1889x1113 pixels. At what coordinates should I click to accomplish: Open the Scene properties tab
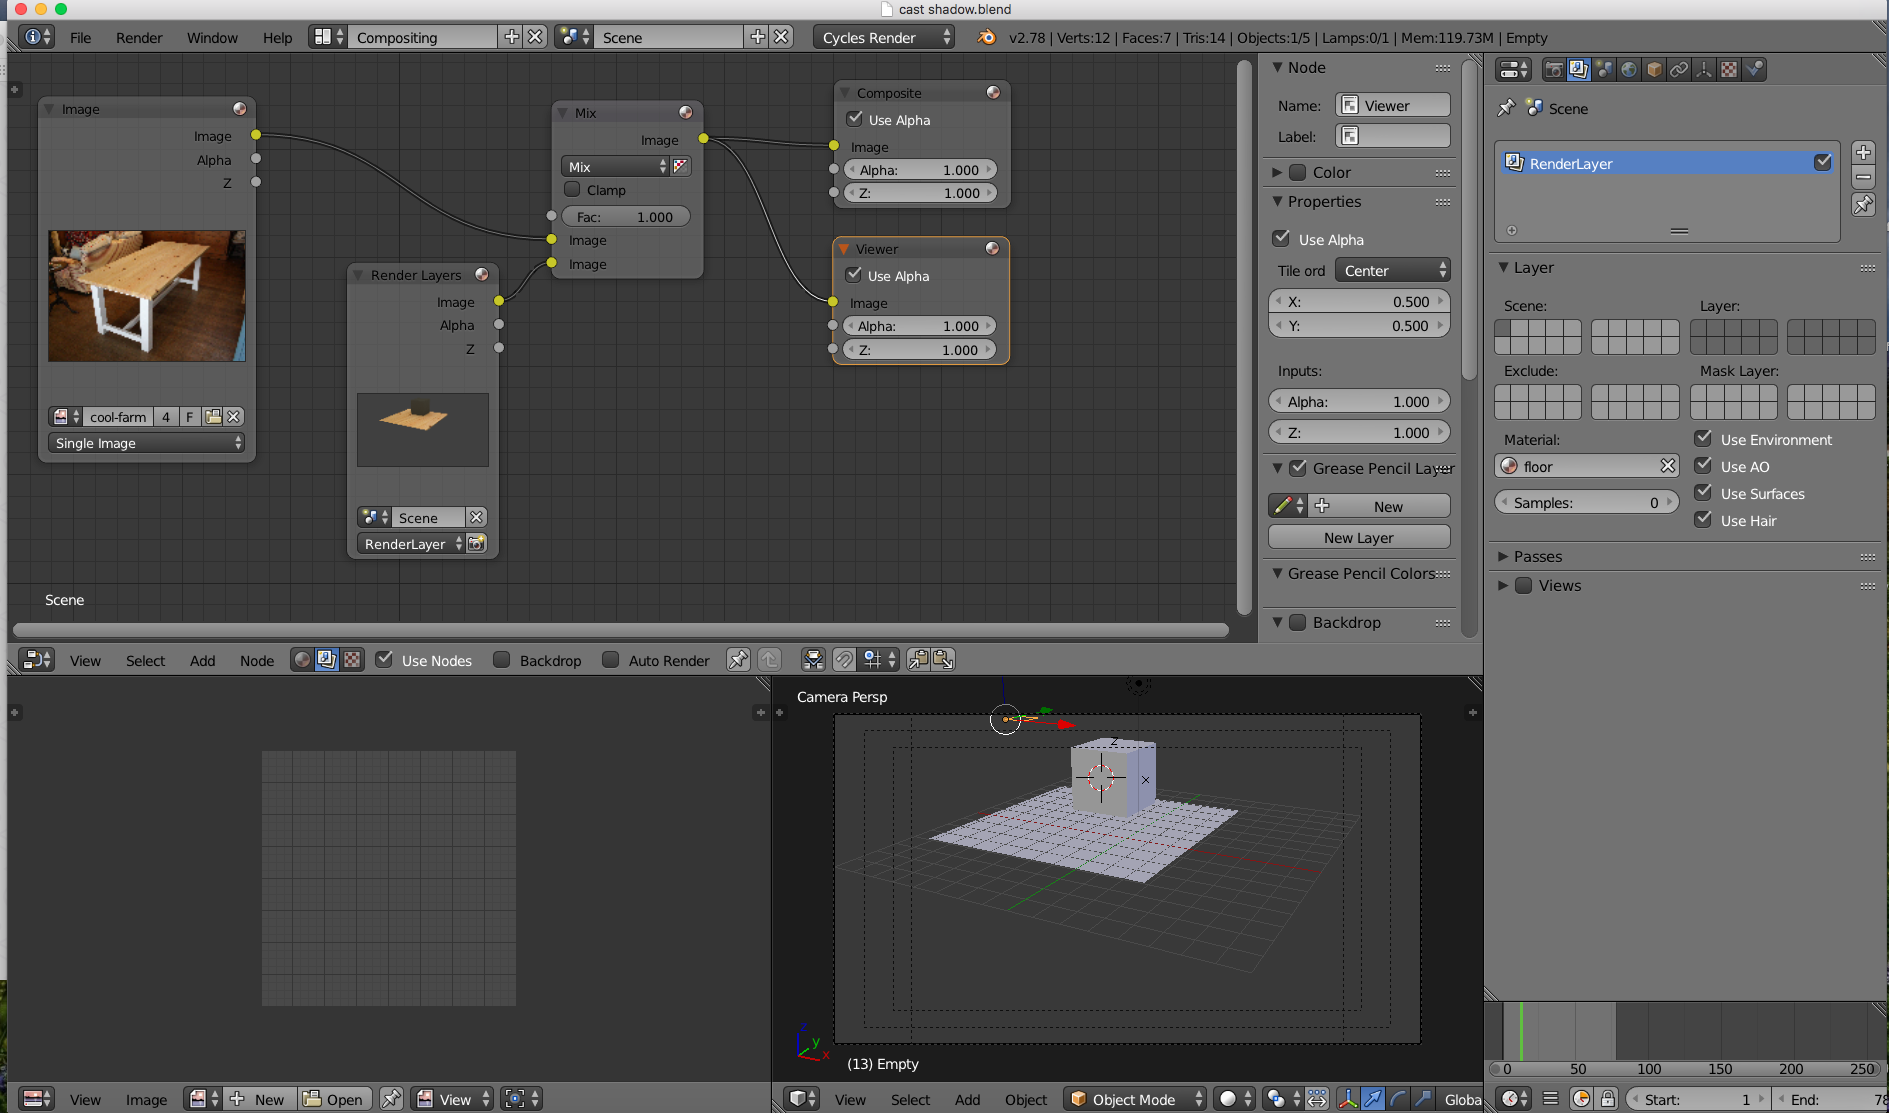point(1604,69)
